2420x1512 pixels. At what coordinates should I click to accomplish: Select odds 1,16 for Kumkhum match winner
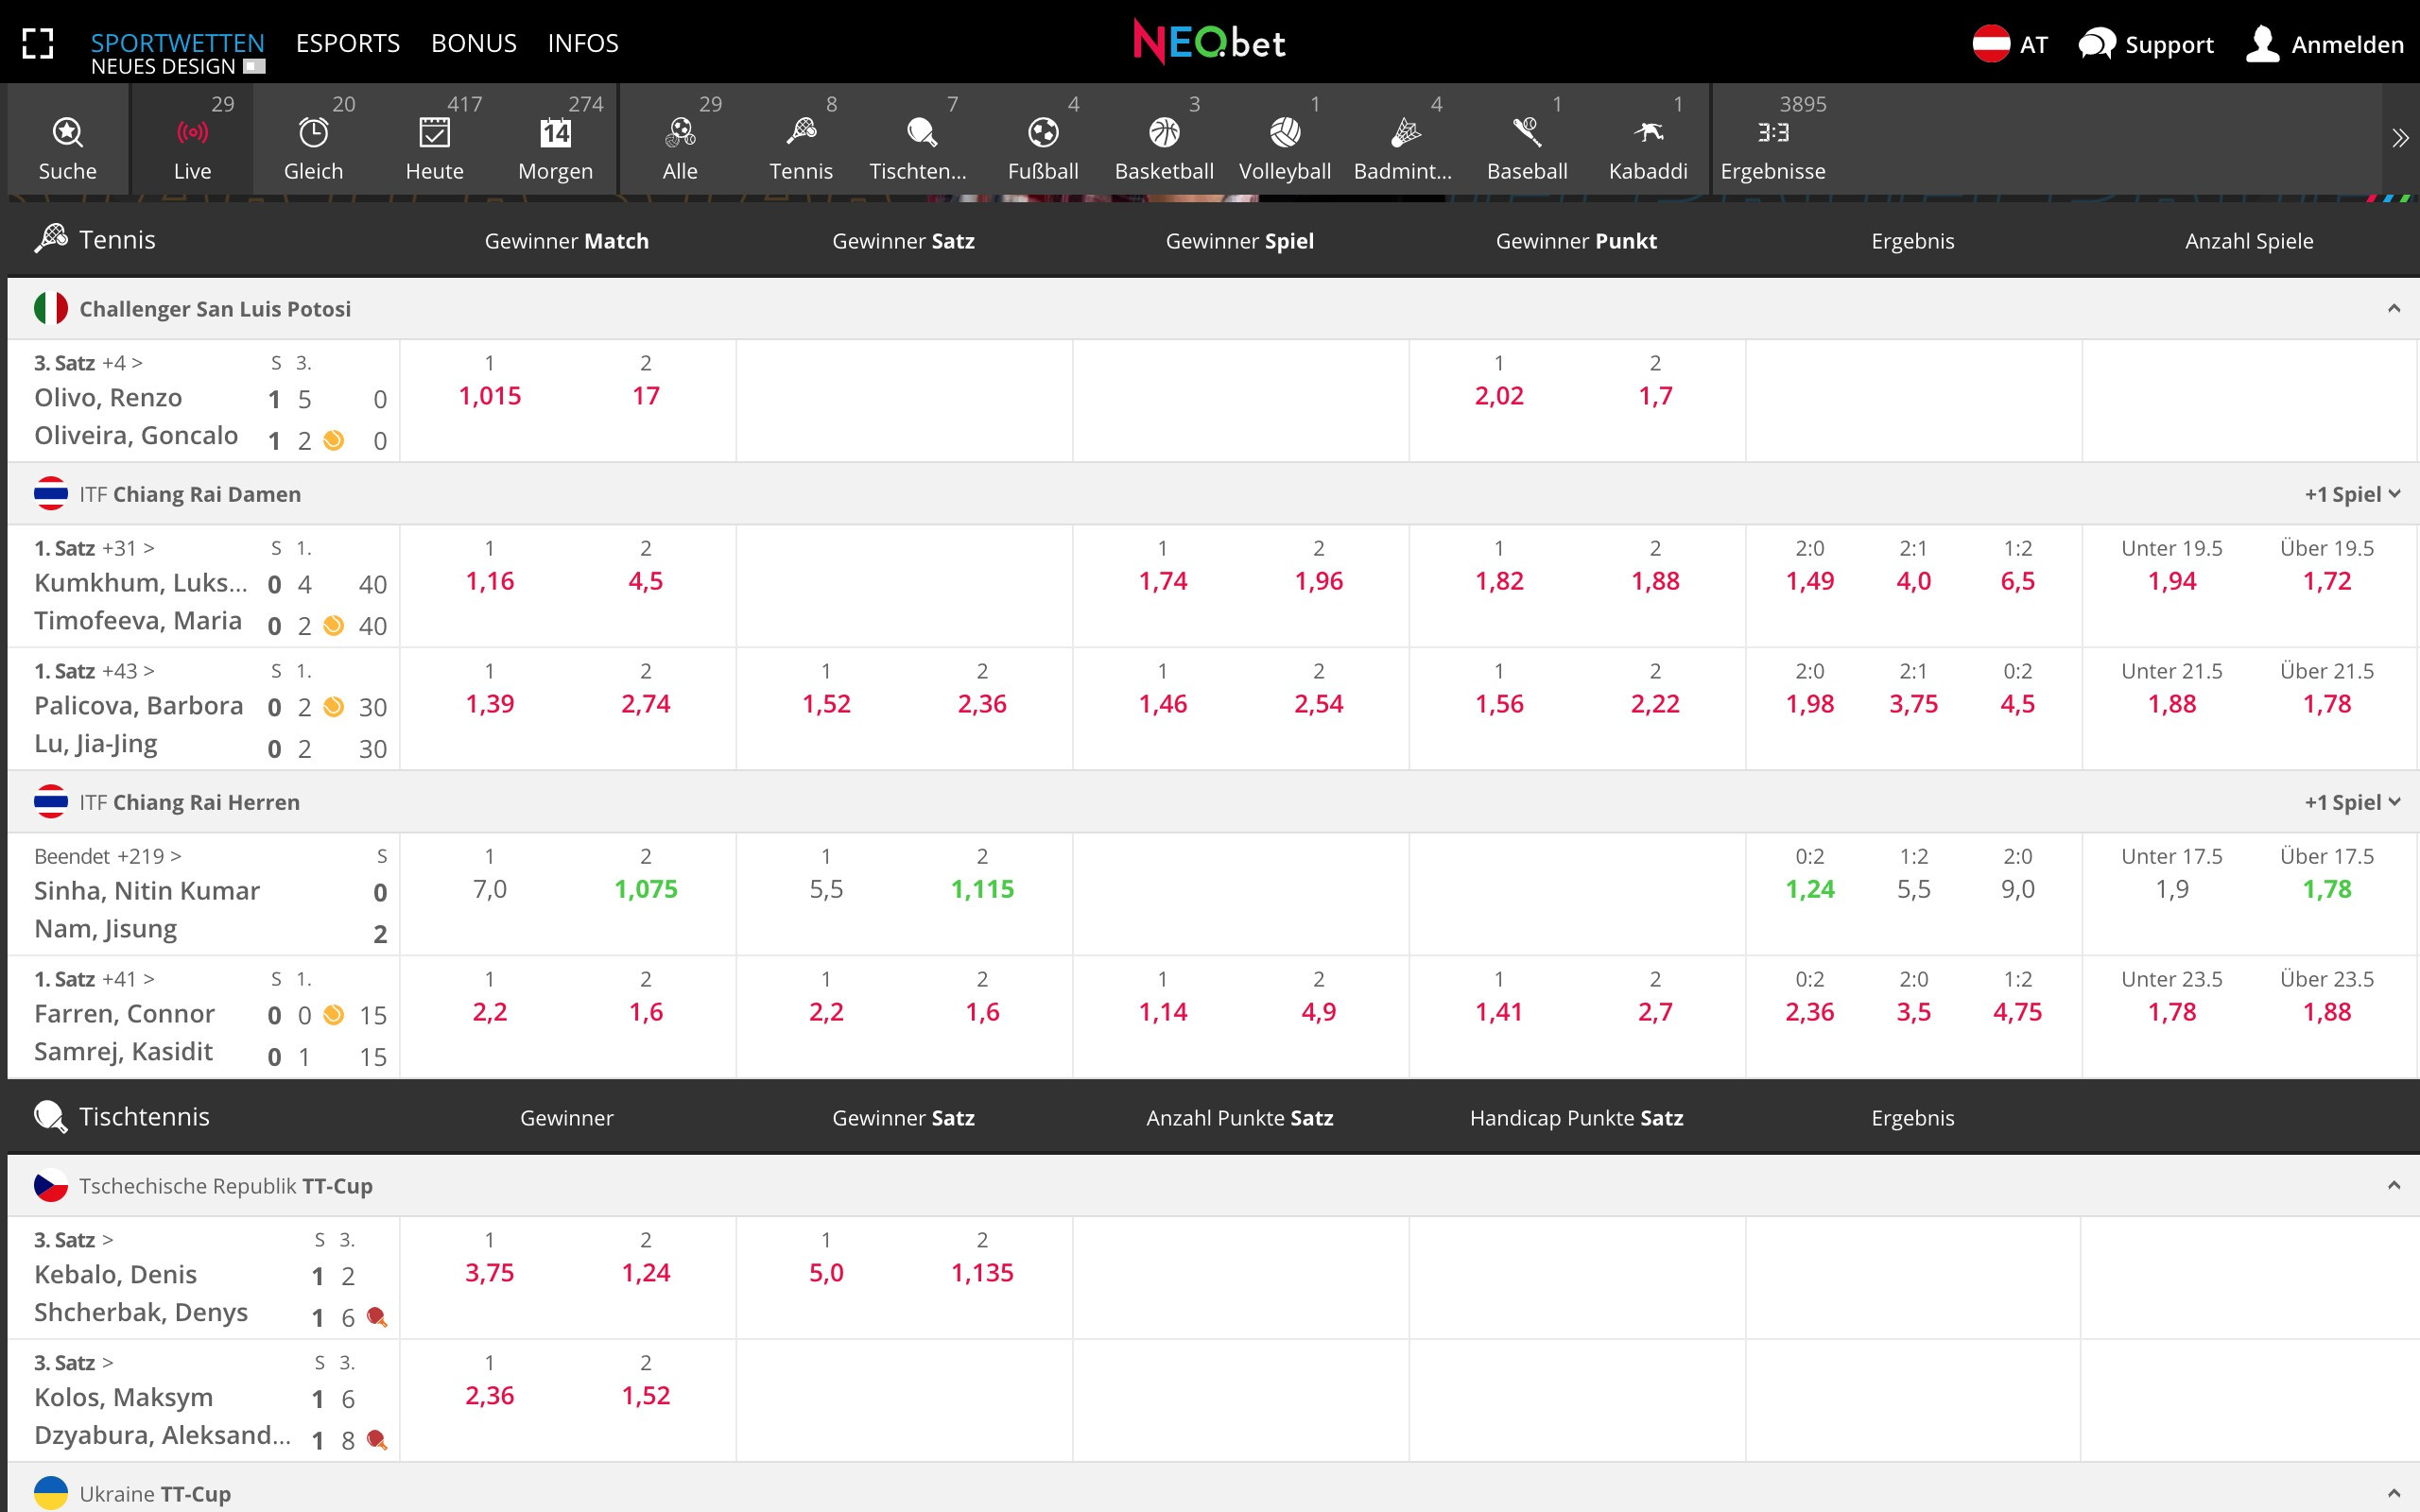(489, 580)
